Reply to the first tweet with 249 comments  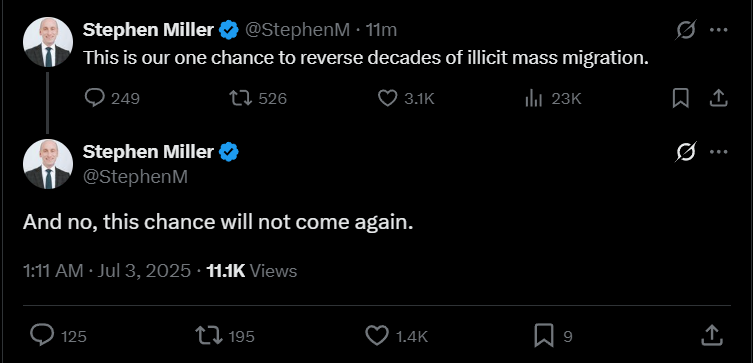[x=112, y=98]
